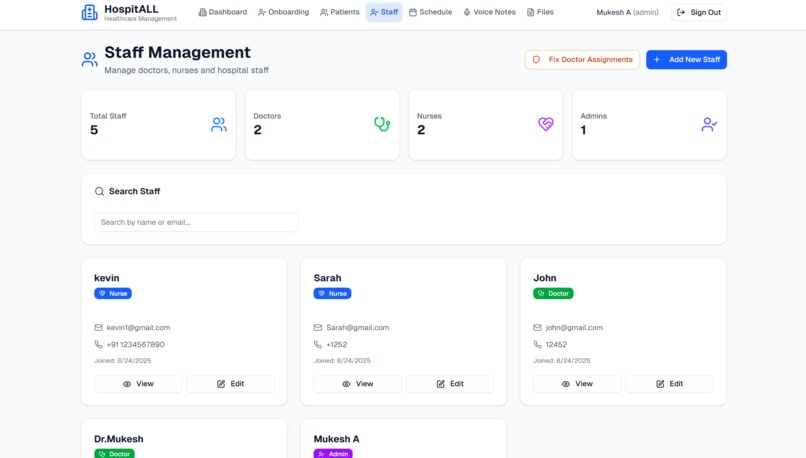Click the Mukesh A (admin) user label
This screenshot has width=806, height=458.
(627, 12)
